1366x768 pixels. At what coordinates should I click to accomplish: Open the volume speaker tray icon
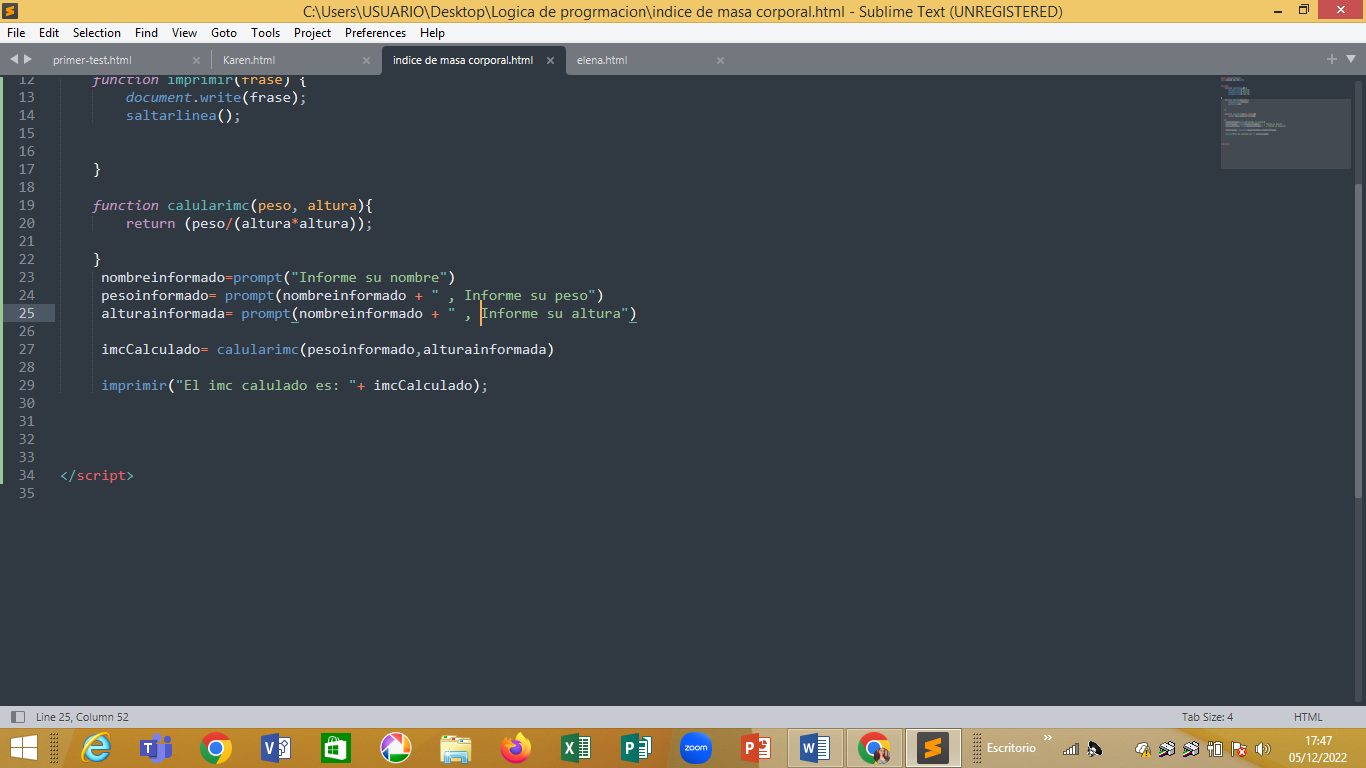(1263, 749)
